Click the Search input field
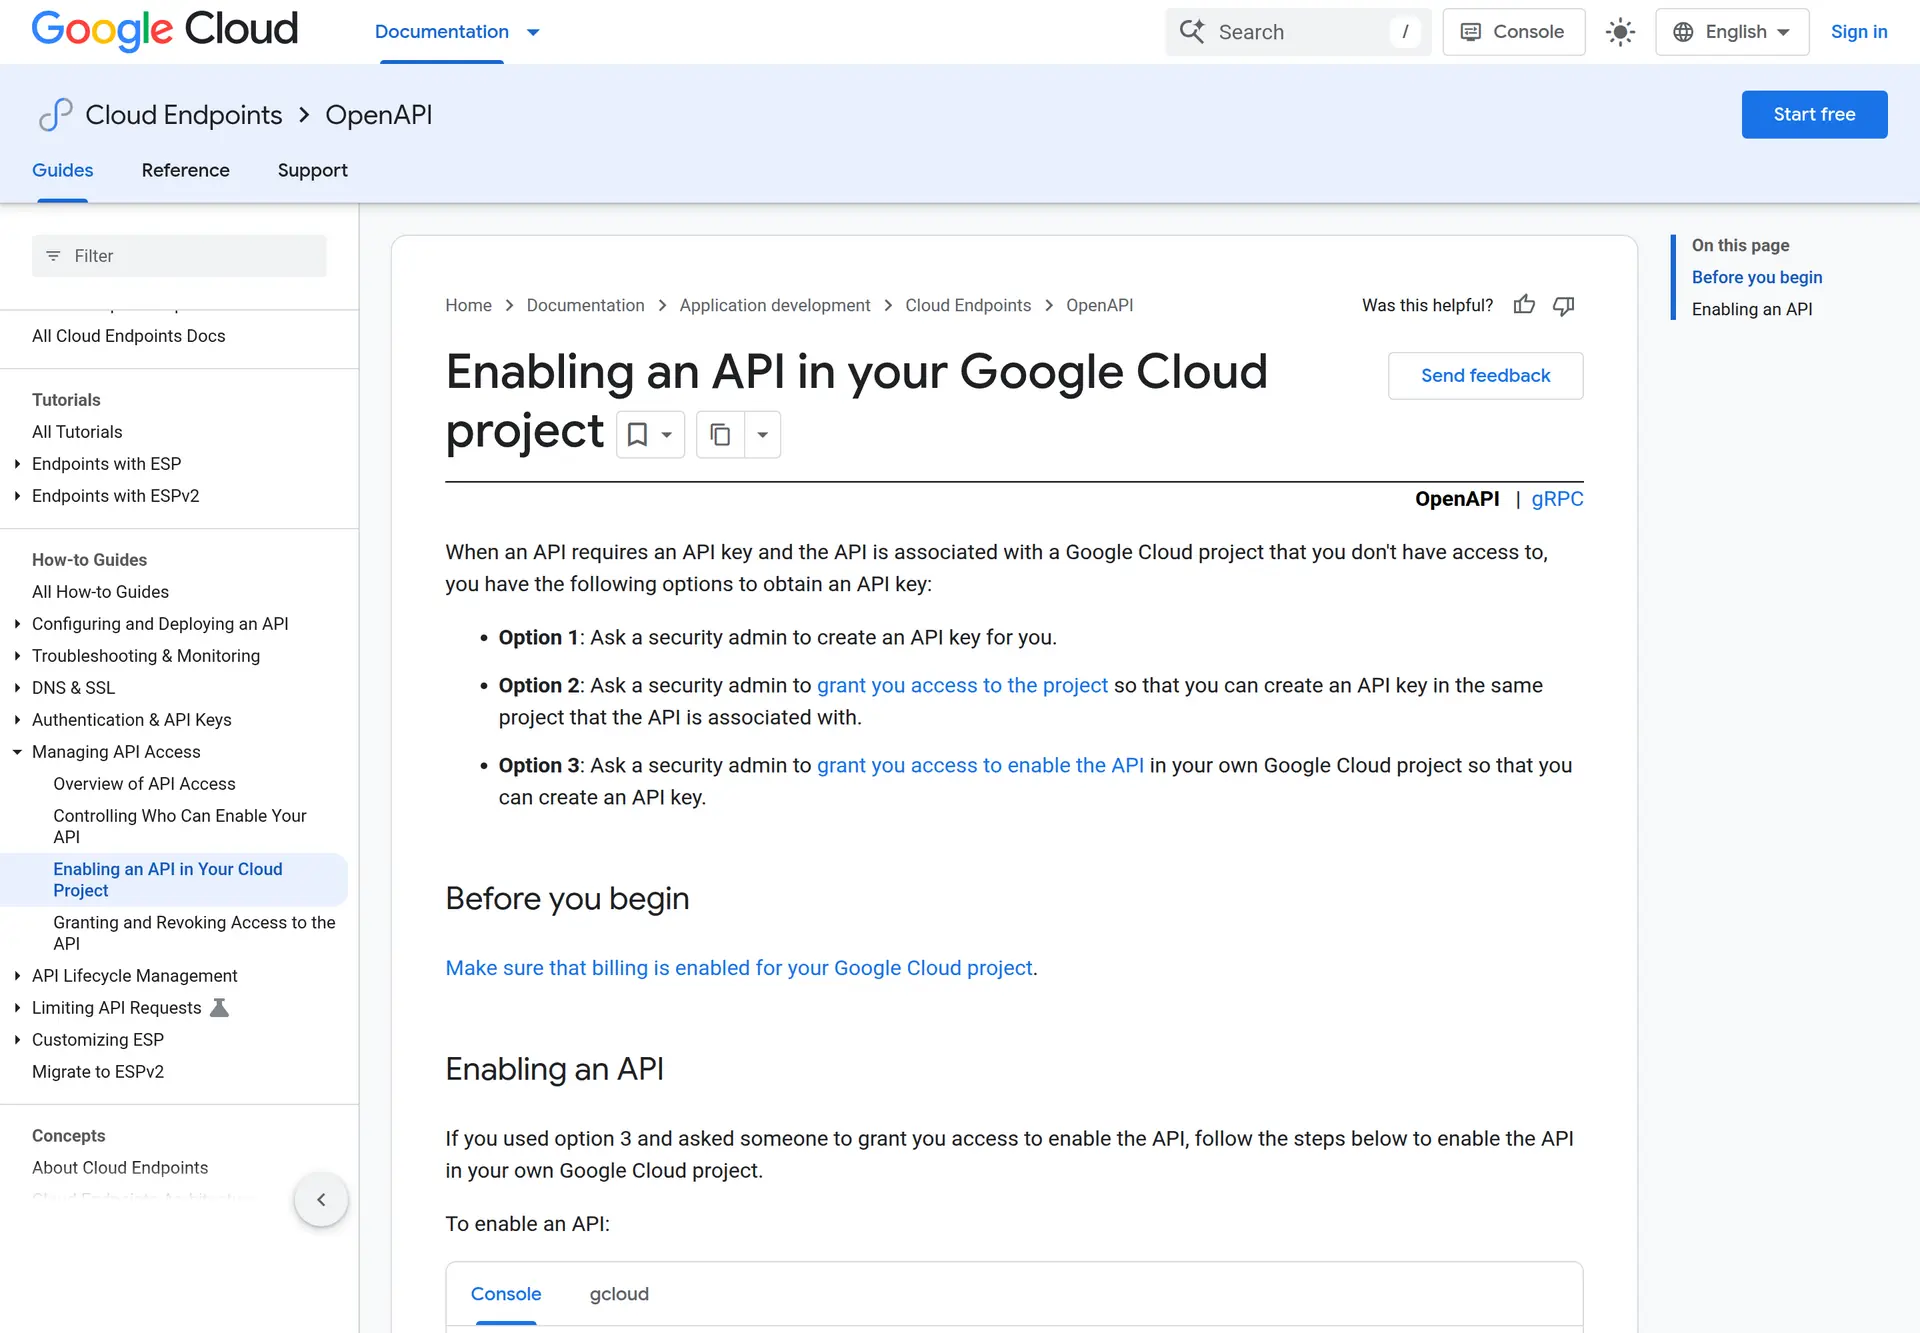The image size is (1920, 1333). pyautogui.click(x=1298, y=32)
